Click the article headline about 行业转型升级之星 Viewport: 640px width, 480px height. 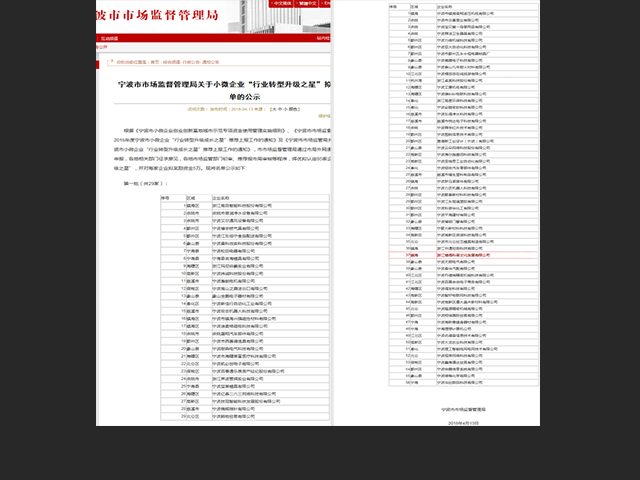(x=224, y=91)
